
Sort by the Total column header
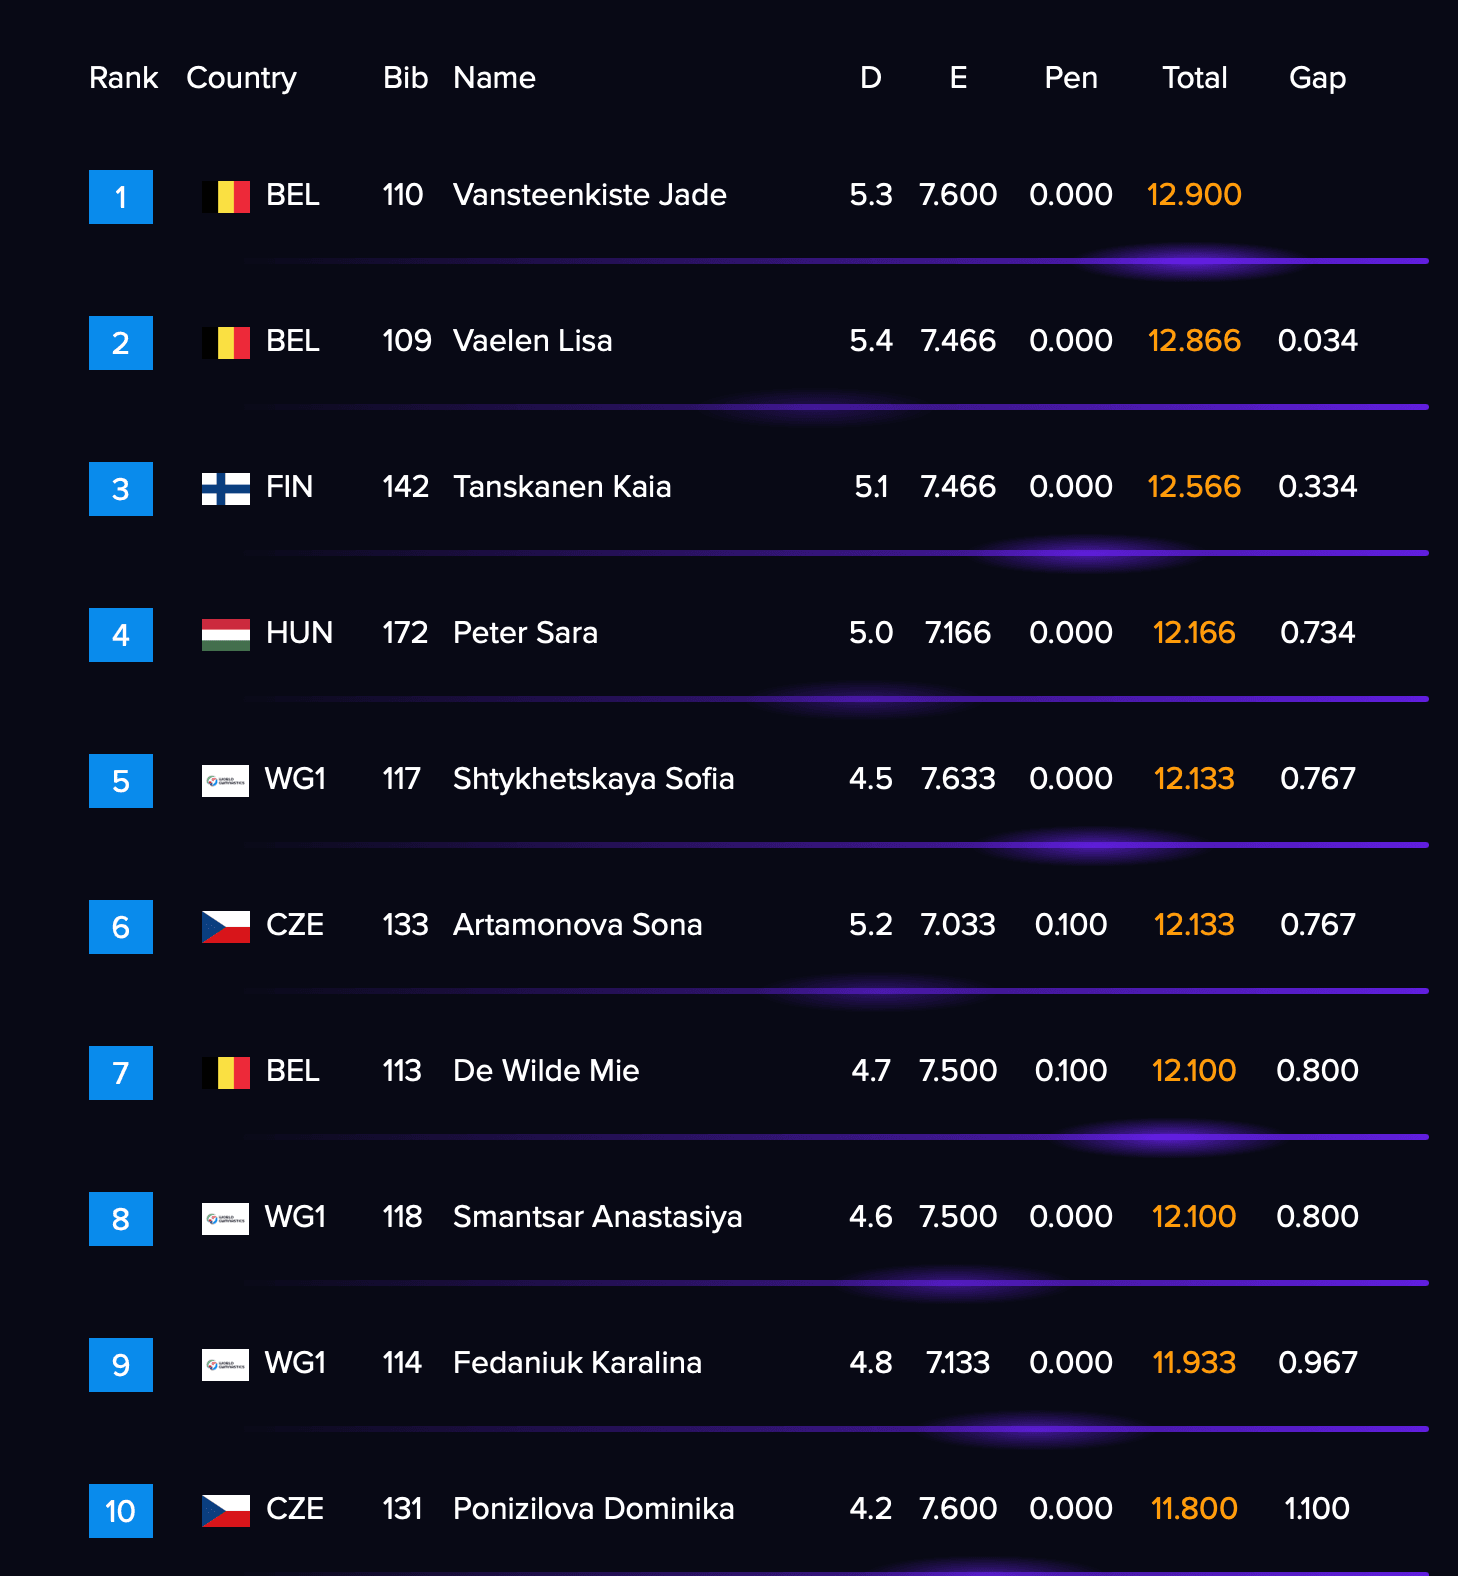pyautogui.click(x=1194, y=78)
